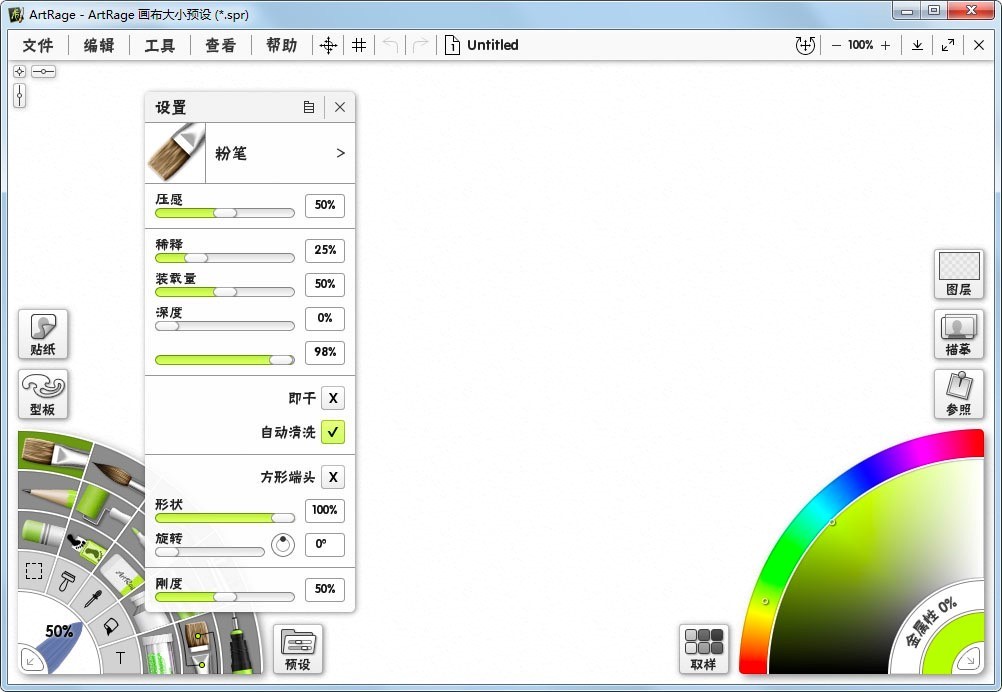The height and width of the screenshot is (692, 1002).
Task: Open the 预设 presets panel
Action: point(297,648)
